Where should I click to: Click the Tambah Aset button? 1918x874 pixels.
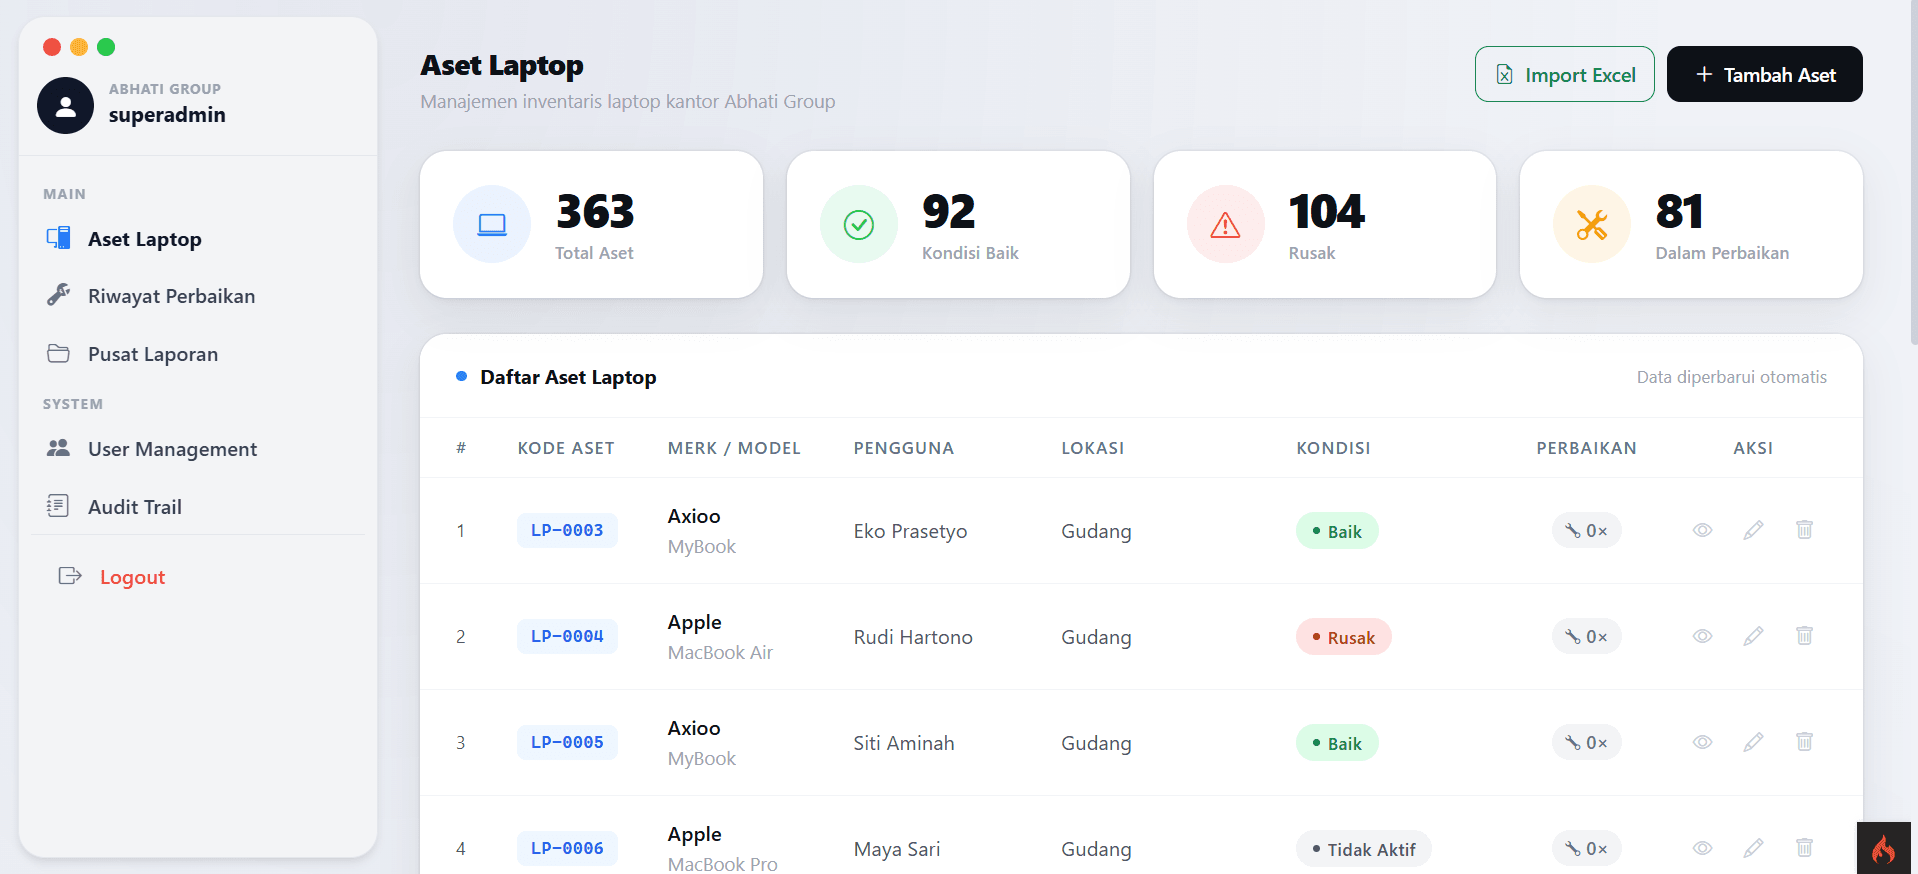click(x=1764, y=74)
